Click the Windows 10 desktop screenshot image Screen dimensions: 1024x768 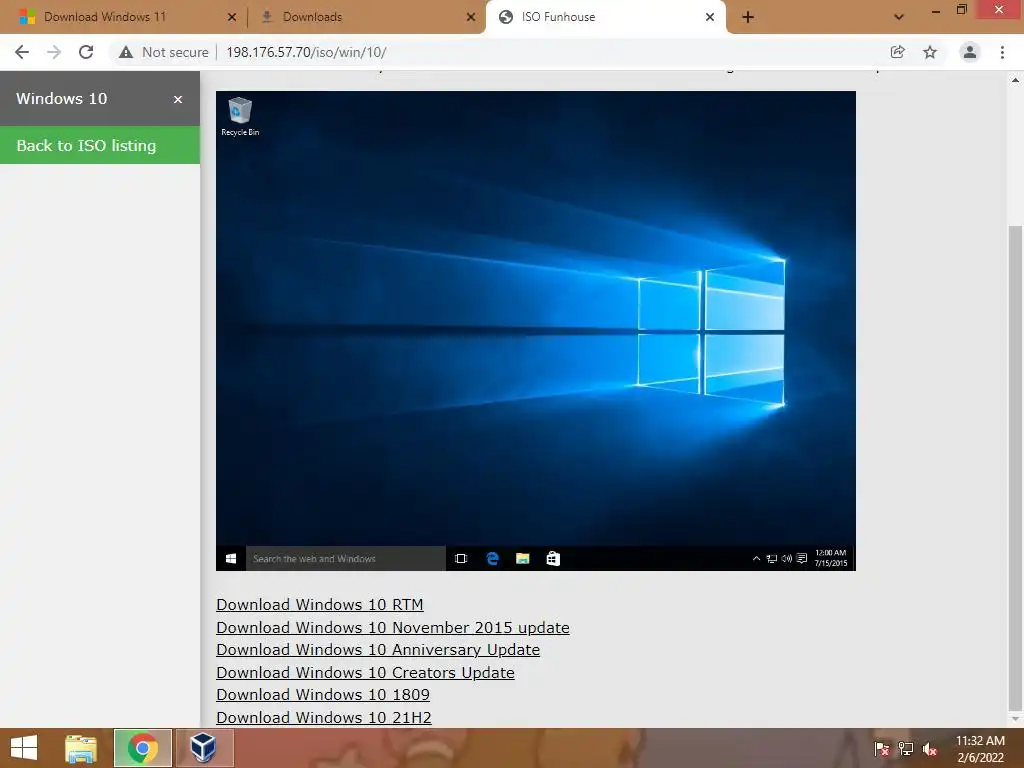pos(536,330)
